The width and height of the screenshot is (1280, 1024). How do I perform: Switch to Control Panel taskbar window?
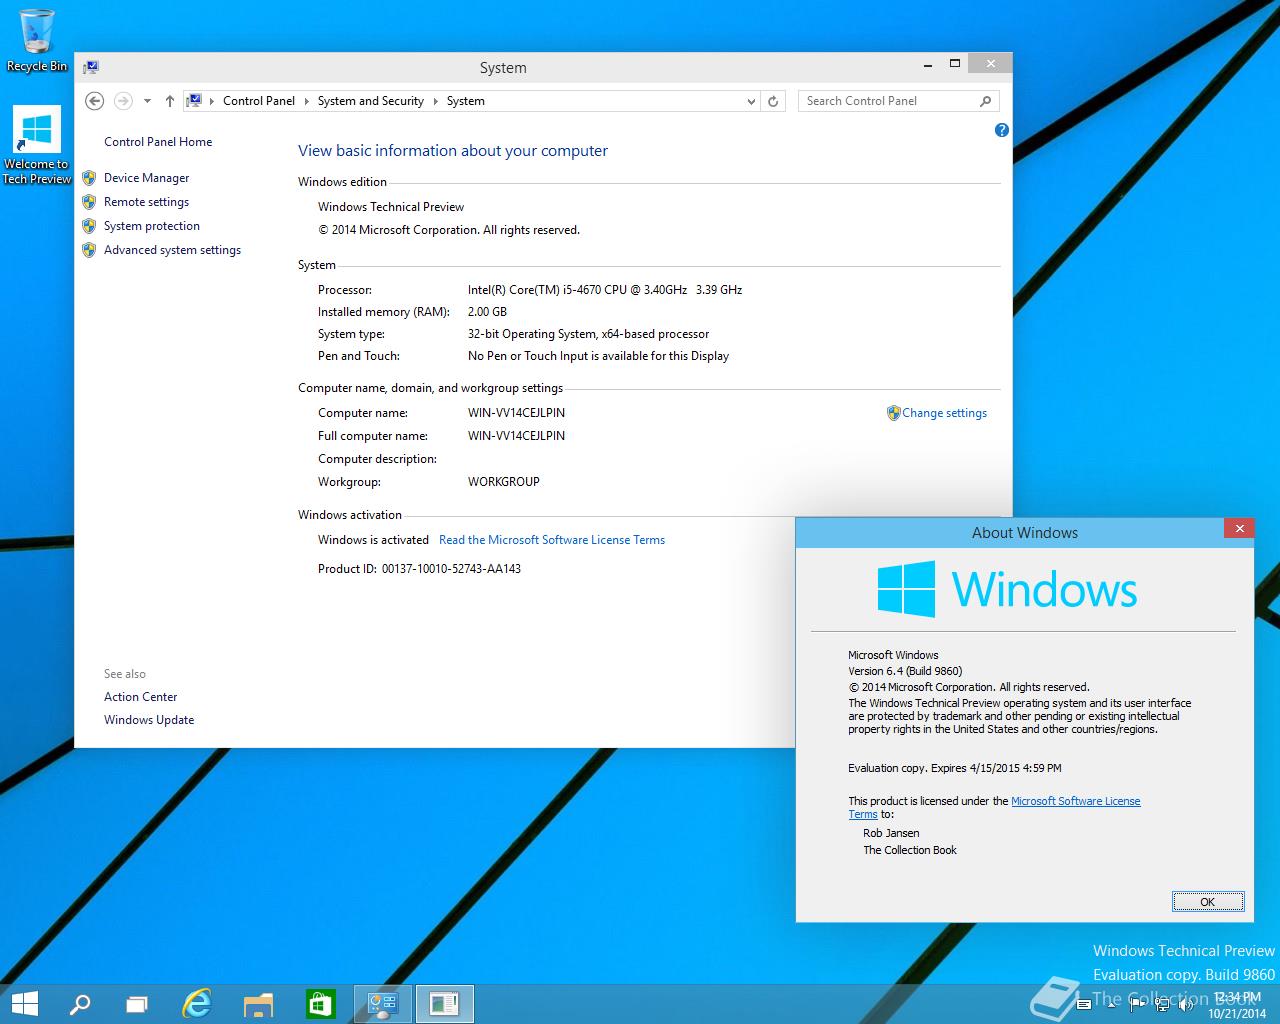[383, 1004]
